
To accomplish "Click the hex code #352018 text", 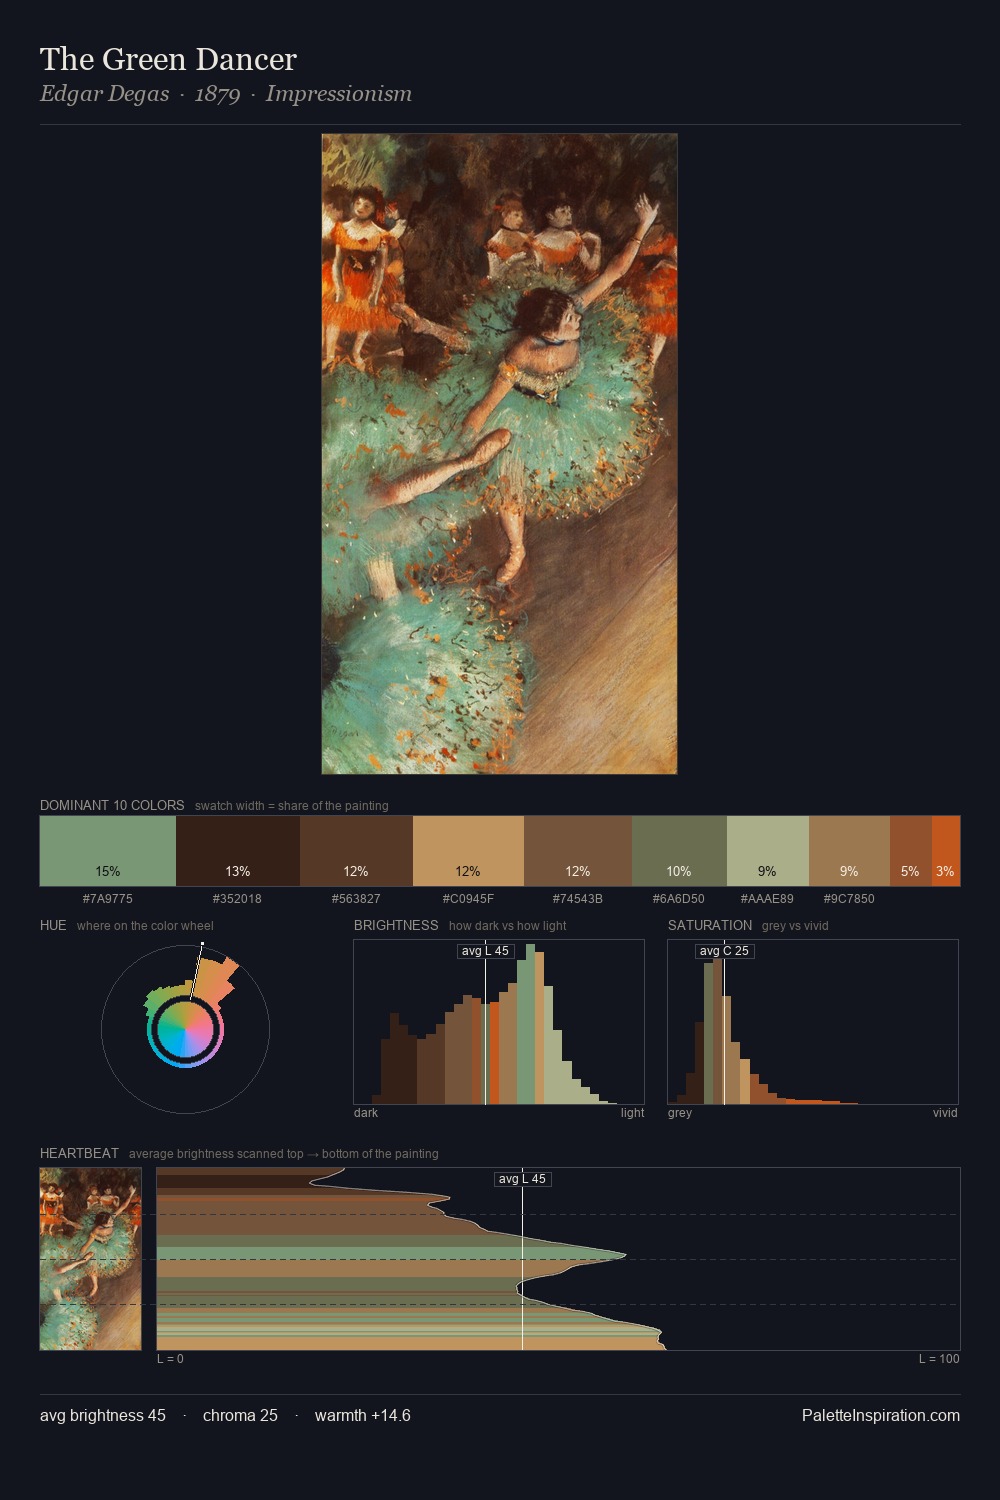I will point(237,898).
